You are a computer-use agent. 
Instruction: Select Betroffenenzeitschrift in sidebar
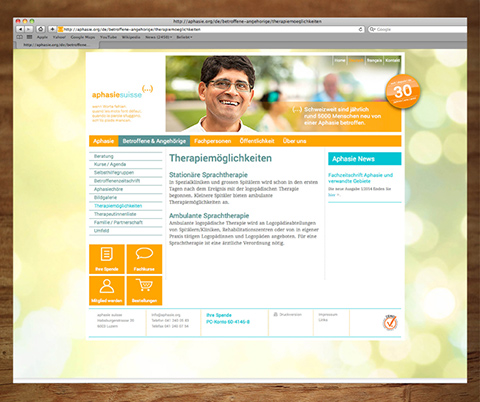(126, 181)
